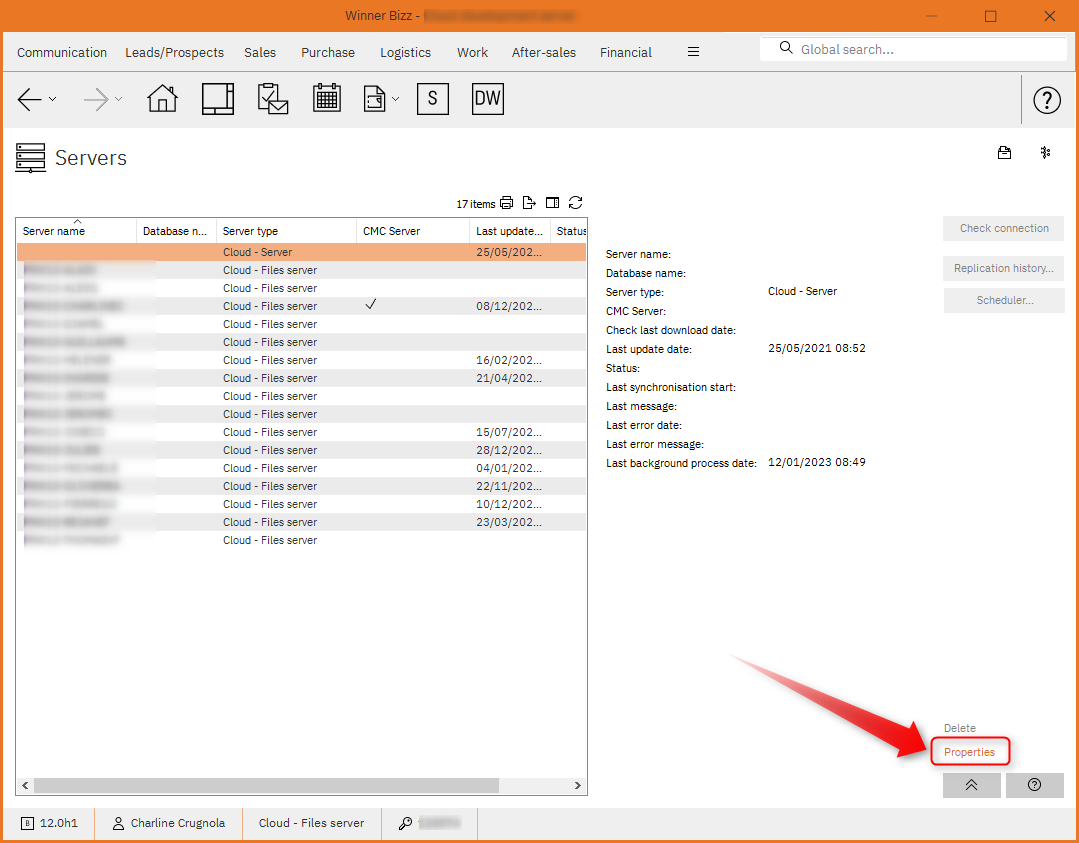Click the Global search field
The image size is (1079, 843).
coord(912,48)
